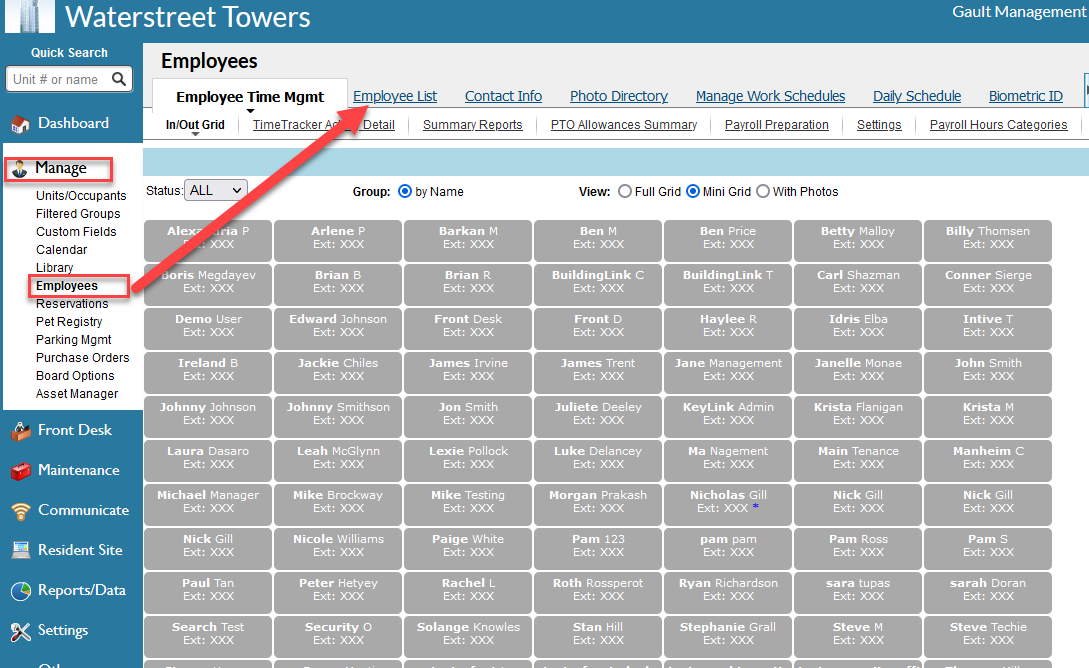Open the Contact Info tab
Viewport: 1089px width, 668px height.
[504, 96]
